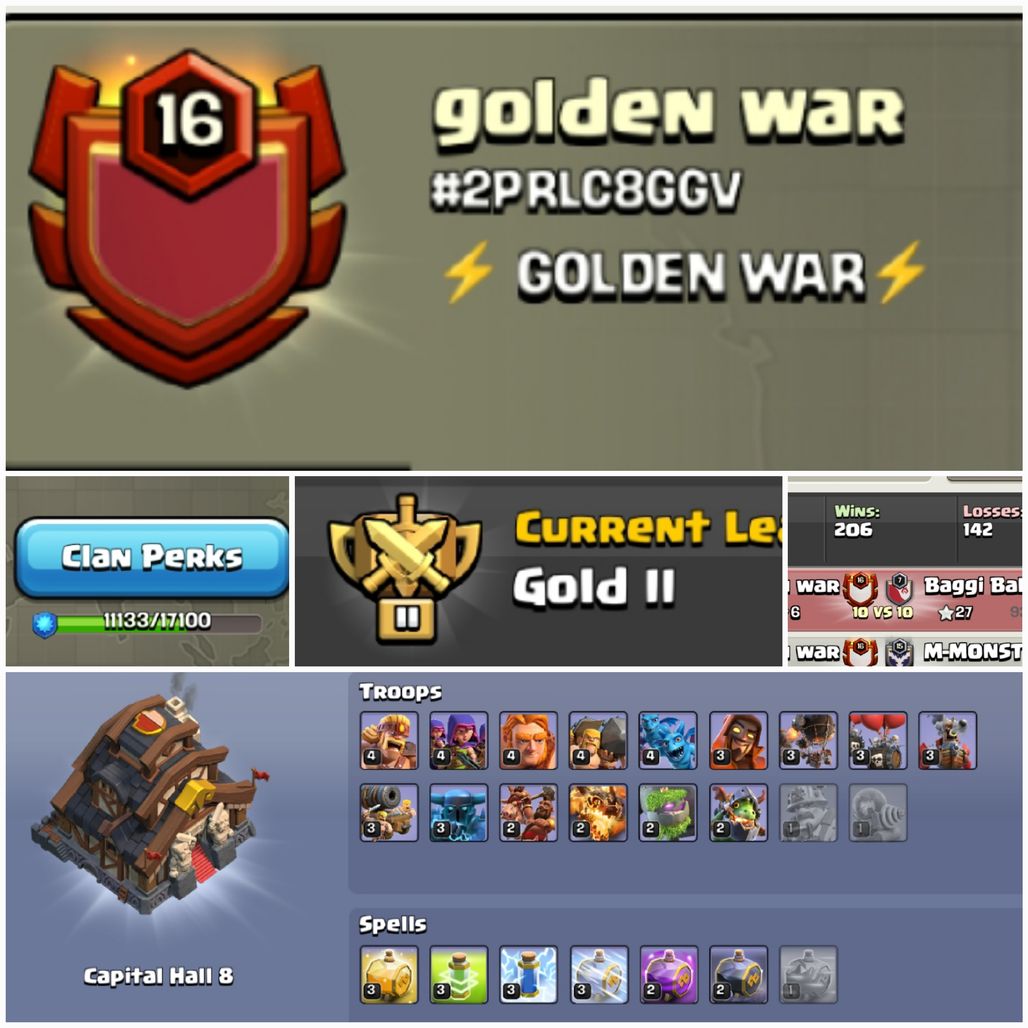
Task: Choose the Lightning spell icon
Action: pos(528,974)
